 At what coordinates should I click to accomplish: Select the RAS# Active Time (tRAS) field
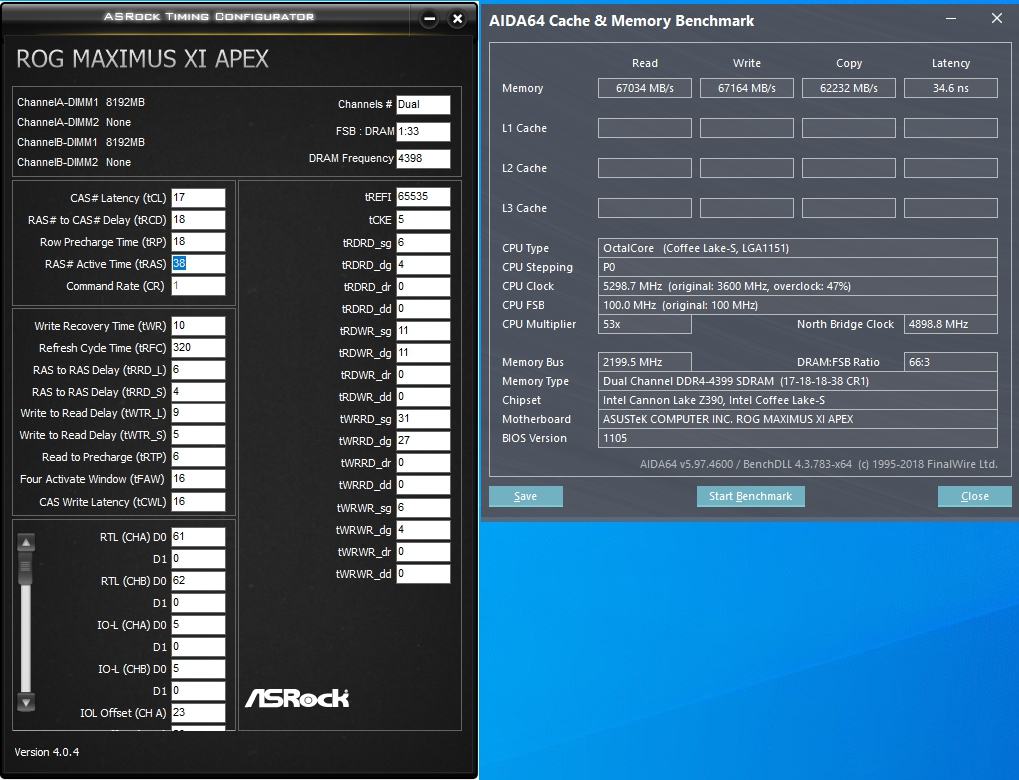[x=198, y=264]
